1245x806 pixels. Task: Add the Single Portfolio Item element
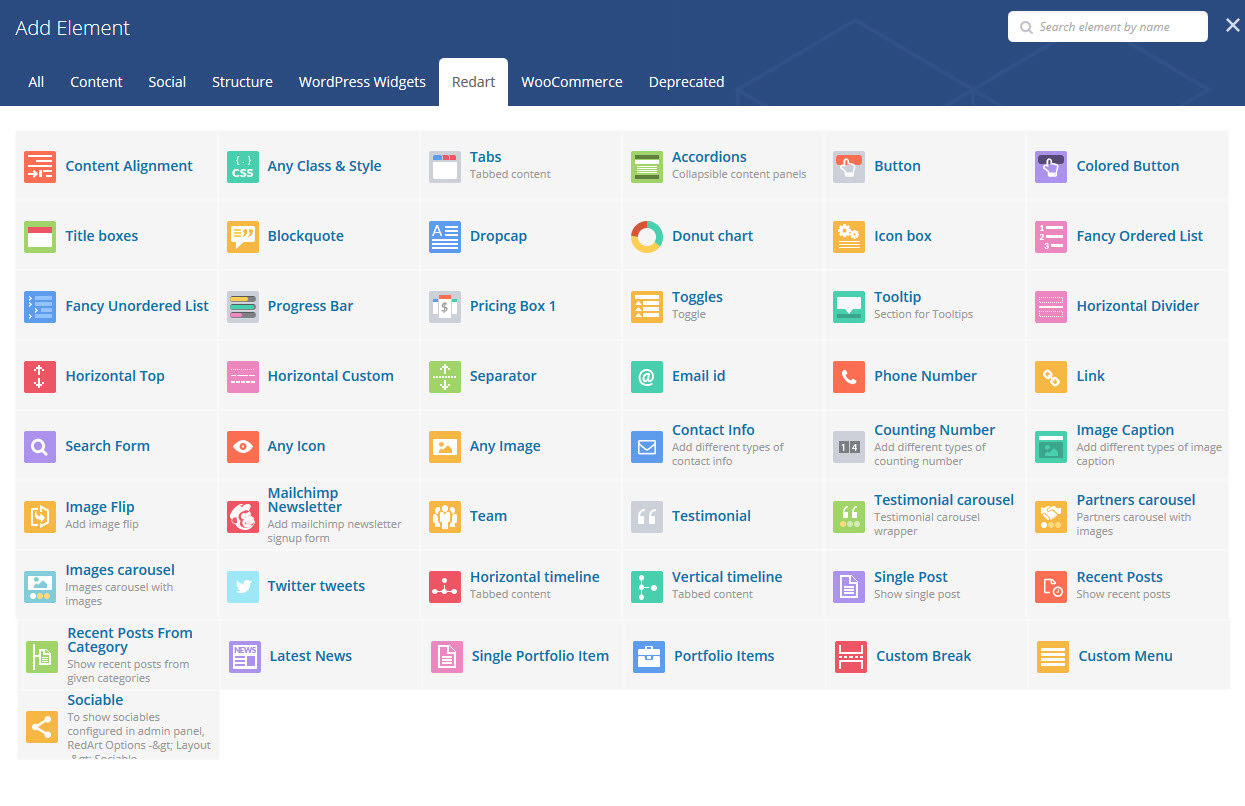[523, 657]
